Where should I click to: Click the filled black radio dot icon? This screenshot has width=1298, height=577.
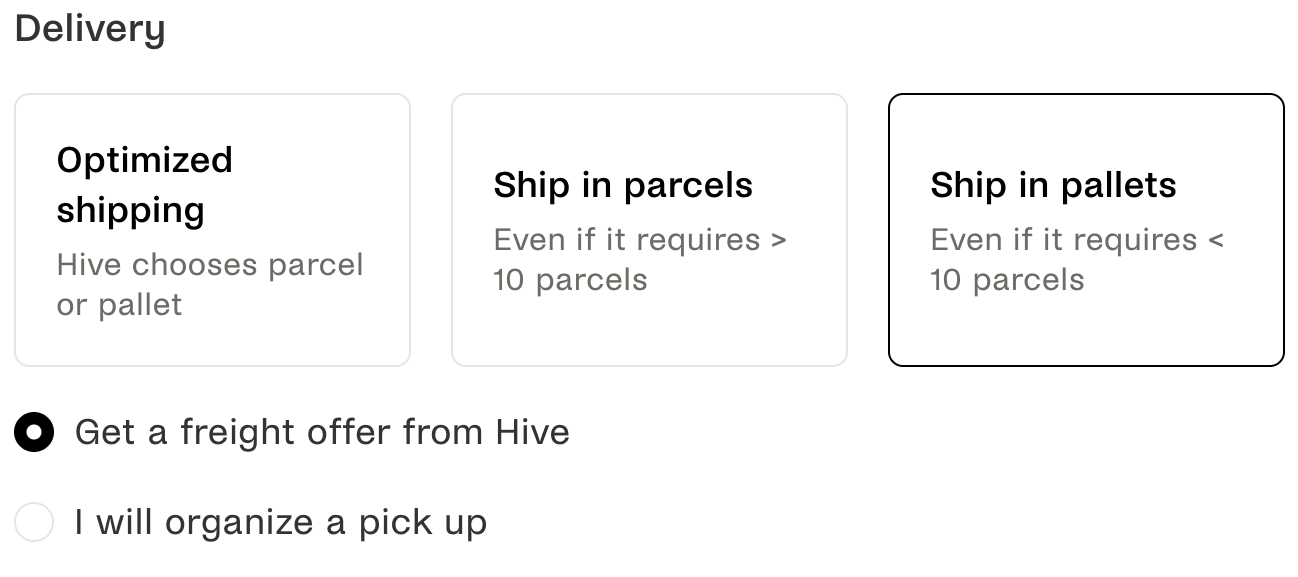point(34,433)
